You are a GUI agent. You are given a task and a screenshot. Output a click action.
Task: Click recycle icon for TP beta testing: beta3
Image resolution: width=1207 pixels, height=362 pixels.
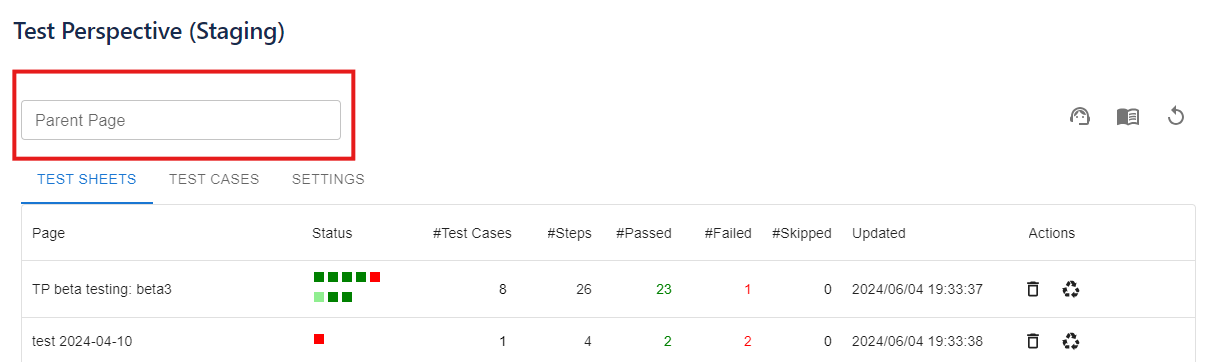point(1071,289)
